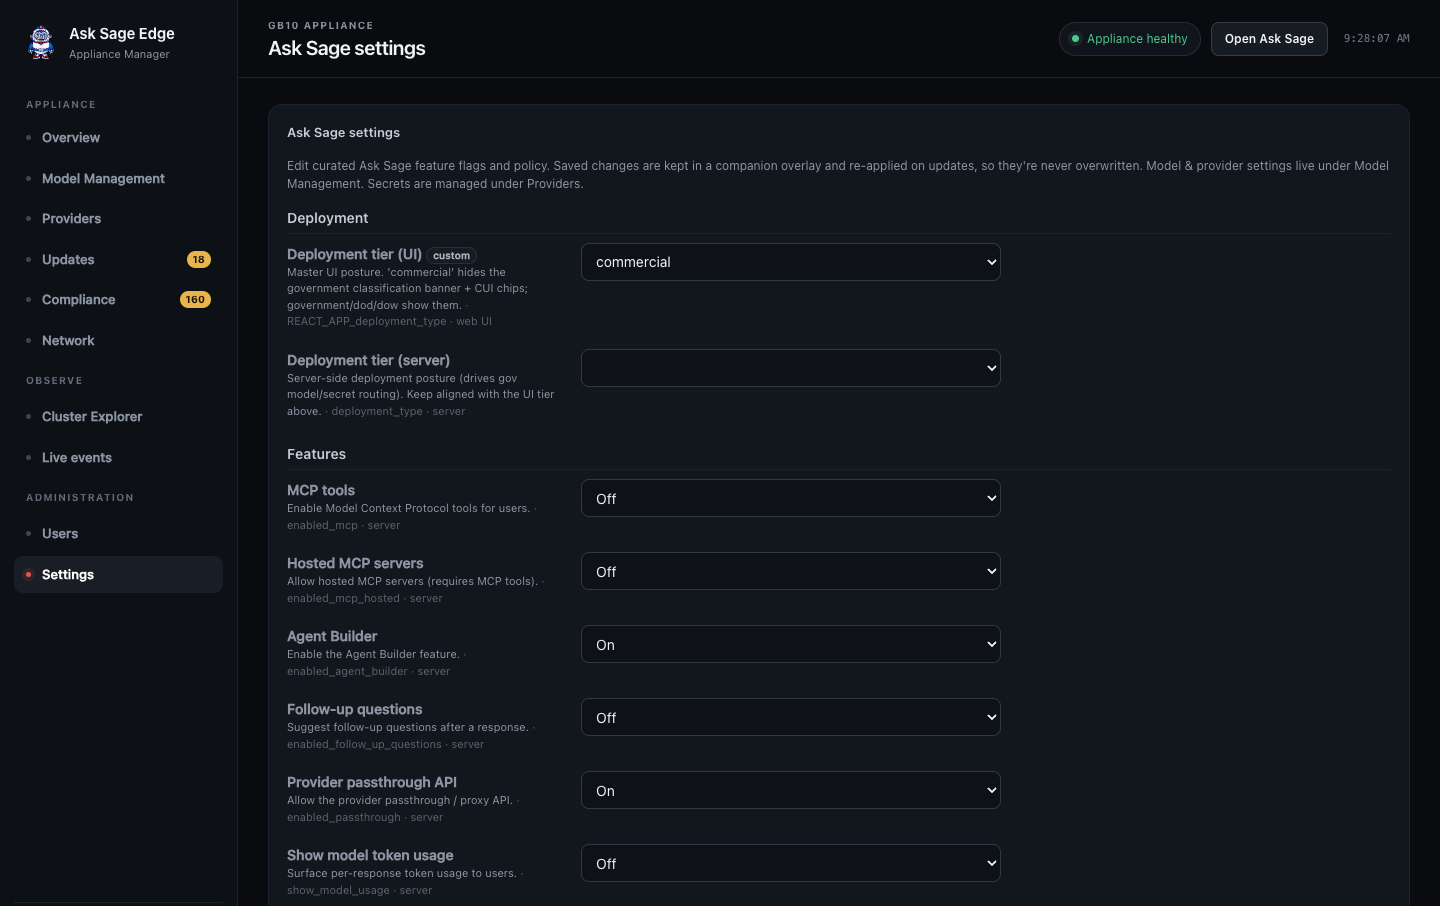Click the clock showing 9:28:07 AM
This screenshot has width=1440, height=906.
(1376, 39)
